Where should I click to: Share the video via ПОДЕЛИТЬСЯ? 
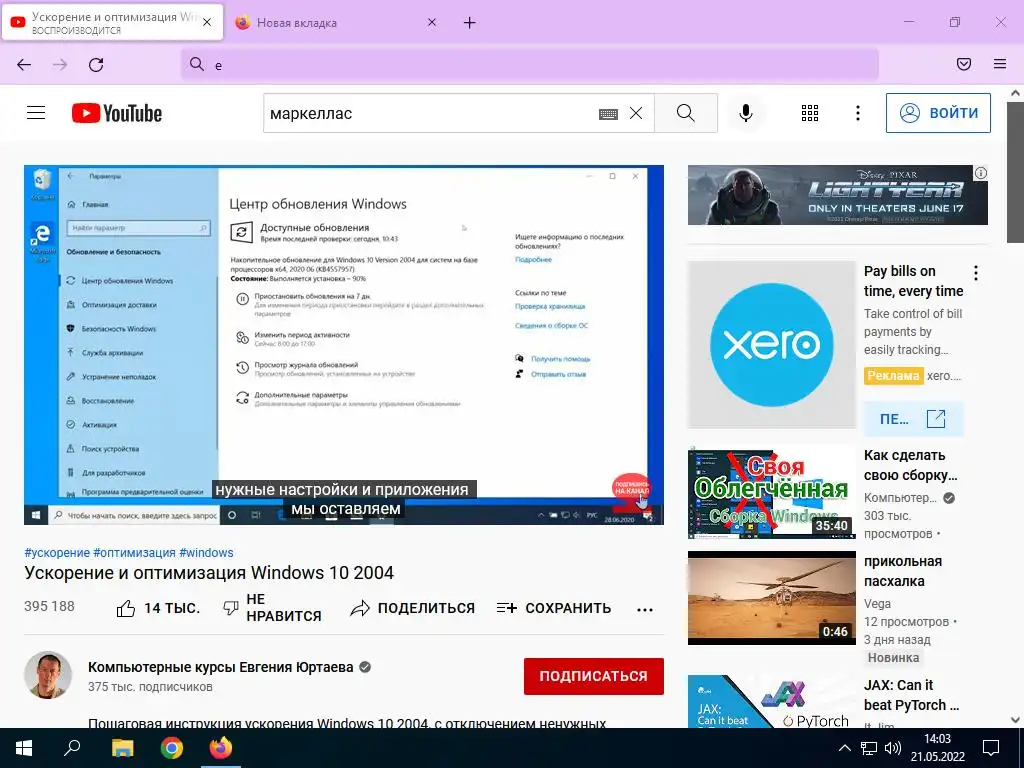click(x=412, y=609)
